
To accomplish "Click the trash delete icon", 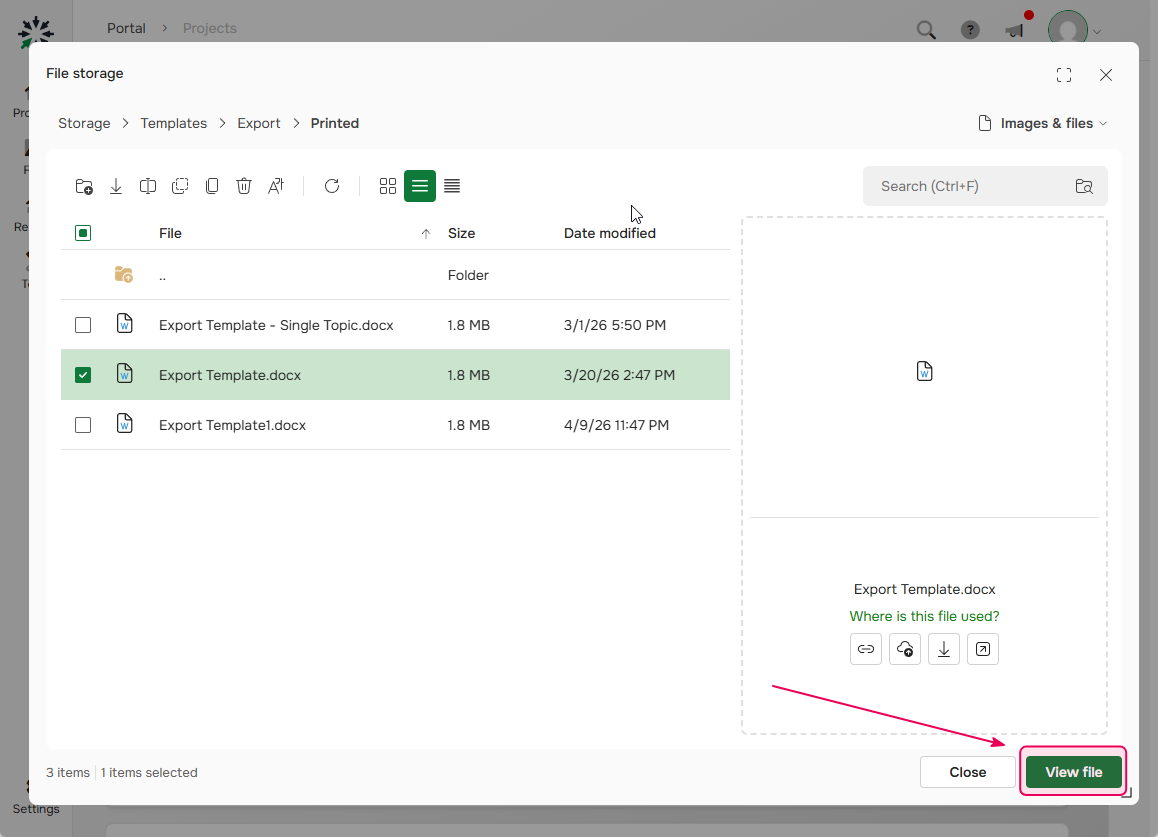I will pos(244,186).
